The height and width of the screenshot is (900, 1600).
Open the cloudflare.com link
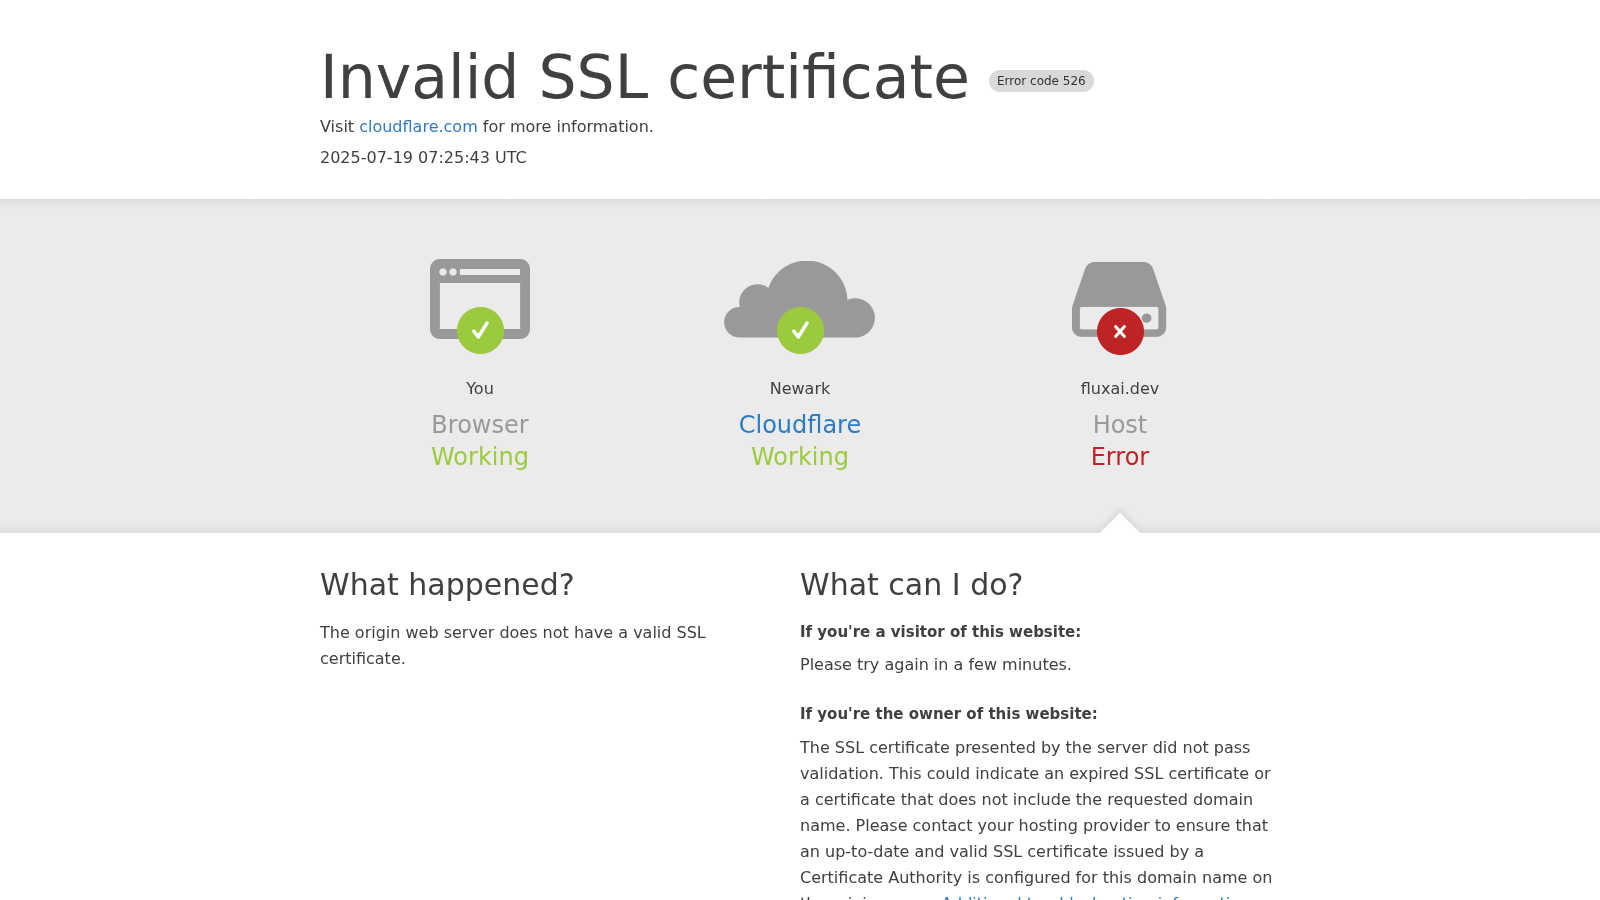click(418, 127)
